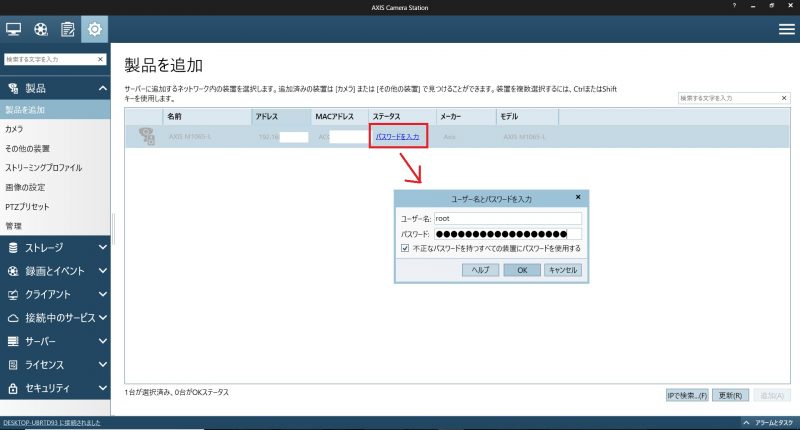800x430 pixels.
Task: Select ストリーミングプロファイル in the sidebar
Action: (x=55, y=168)
